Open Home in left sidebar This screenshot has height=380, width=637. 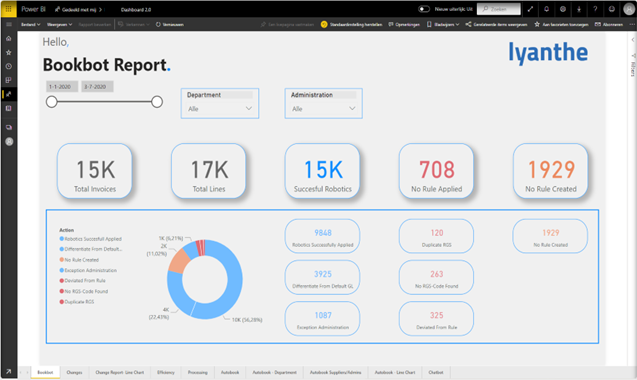[x=9, y=39]
